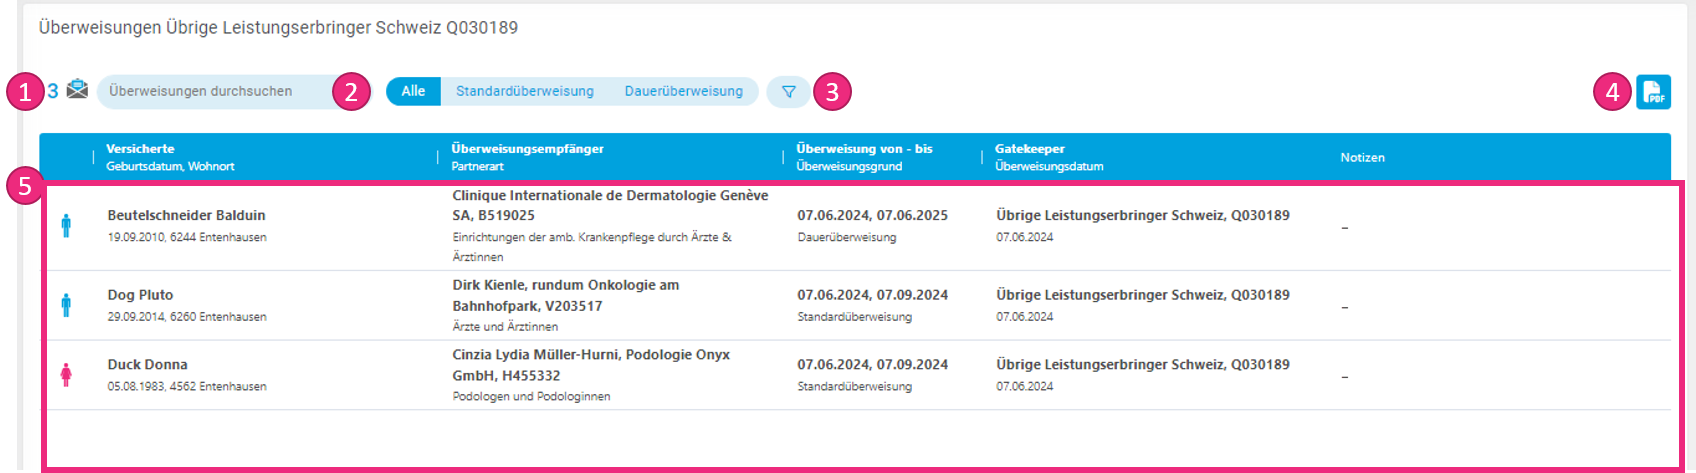The image size is (1696, 473).
Task: Click page title Überweisungen Übrige Leistungserbringer Schweiz
Action: point(278,28)
